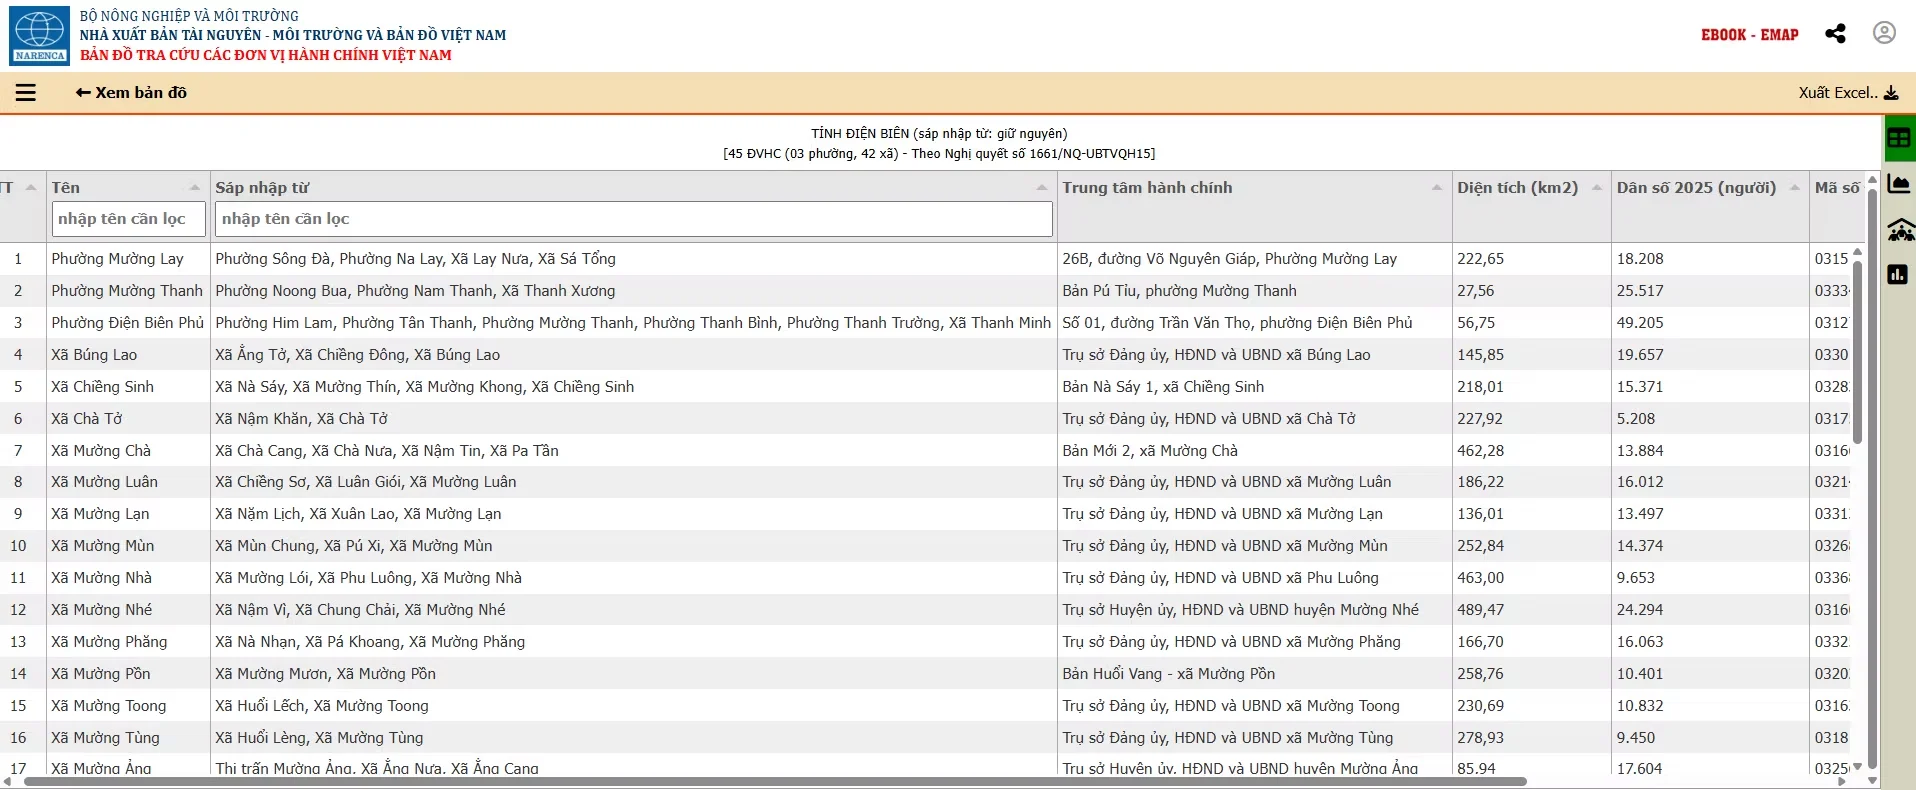Open the user account icon
The image size is (1916, 790).
tap(1884, 33)
